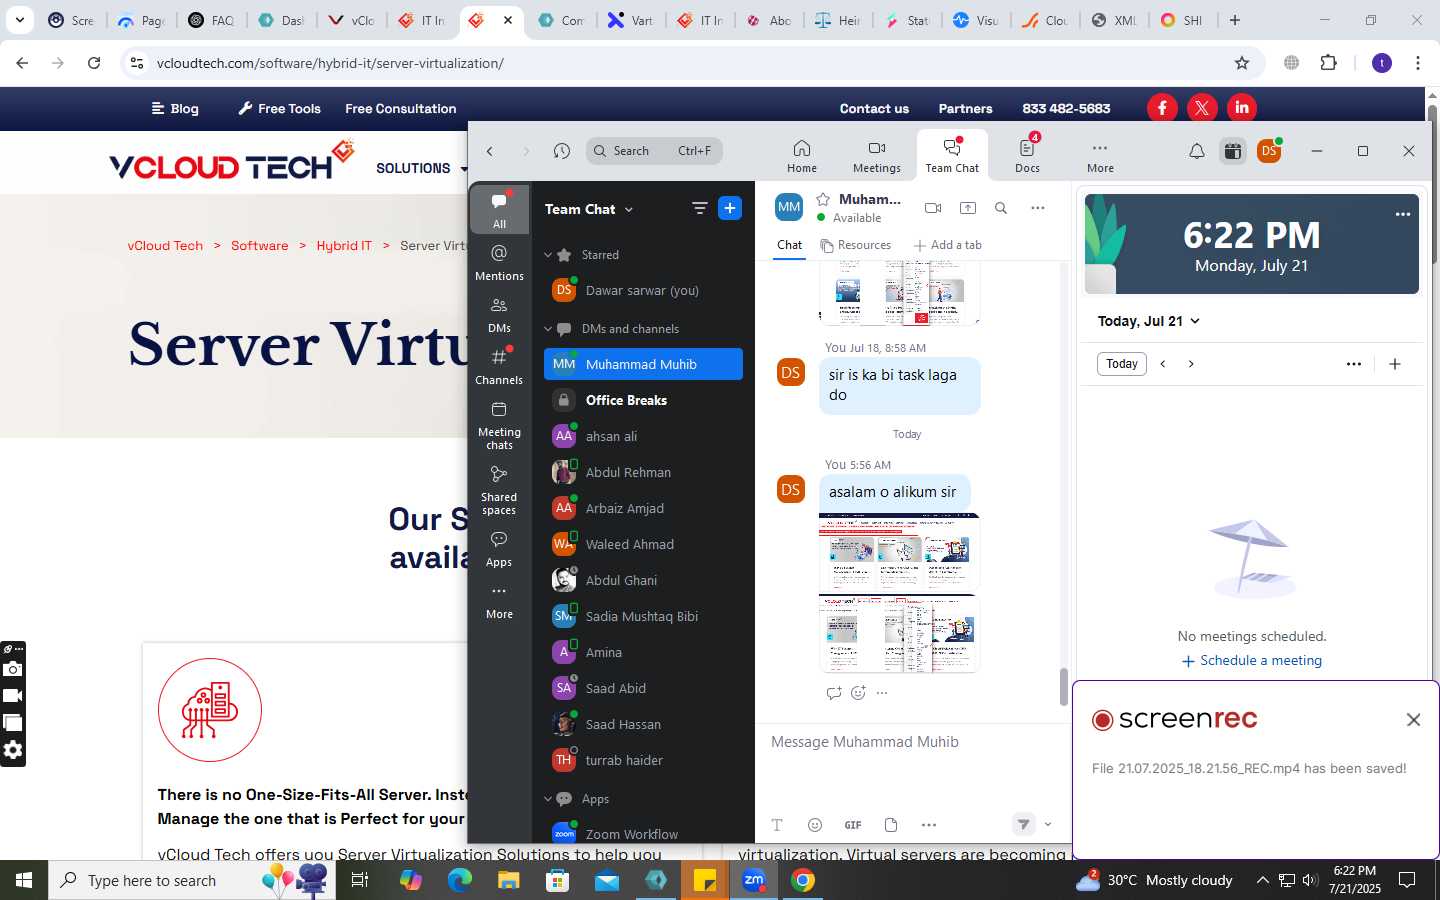This screenshot has width=1440, height=900.
Task: Open Meeting chats in the sidebar
Action: [x=499, y=424]
